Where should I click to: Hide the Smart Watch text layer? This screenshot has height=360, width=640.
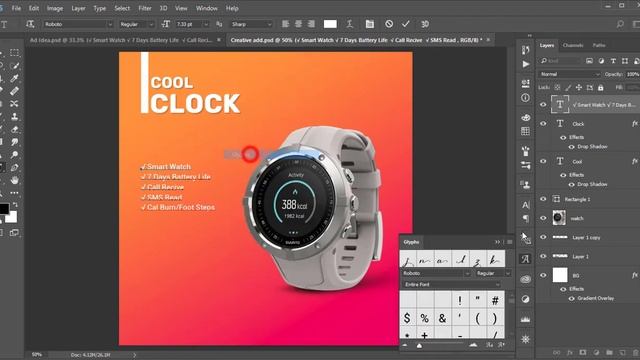point(543,104)
